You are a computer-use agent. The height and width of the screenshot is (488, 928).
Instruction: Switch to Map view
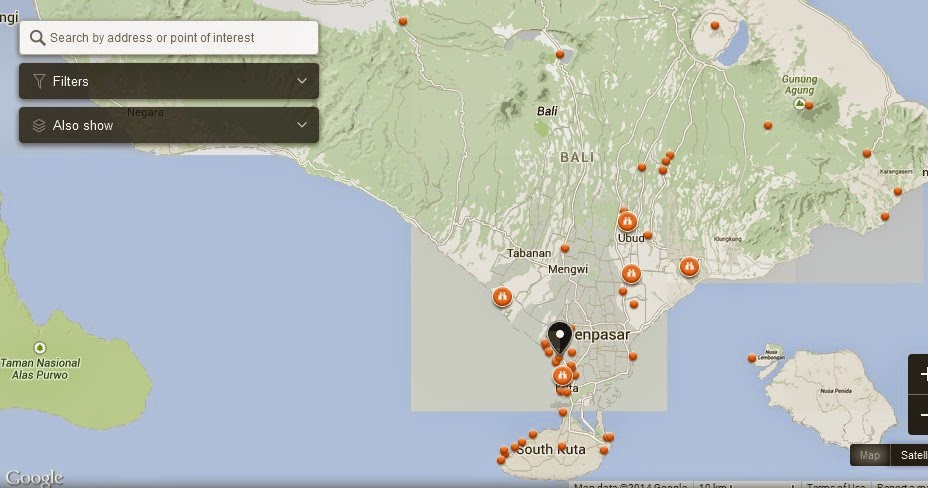point(869,455)
